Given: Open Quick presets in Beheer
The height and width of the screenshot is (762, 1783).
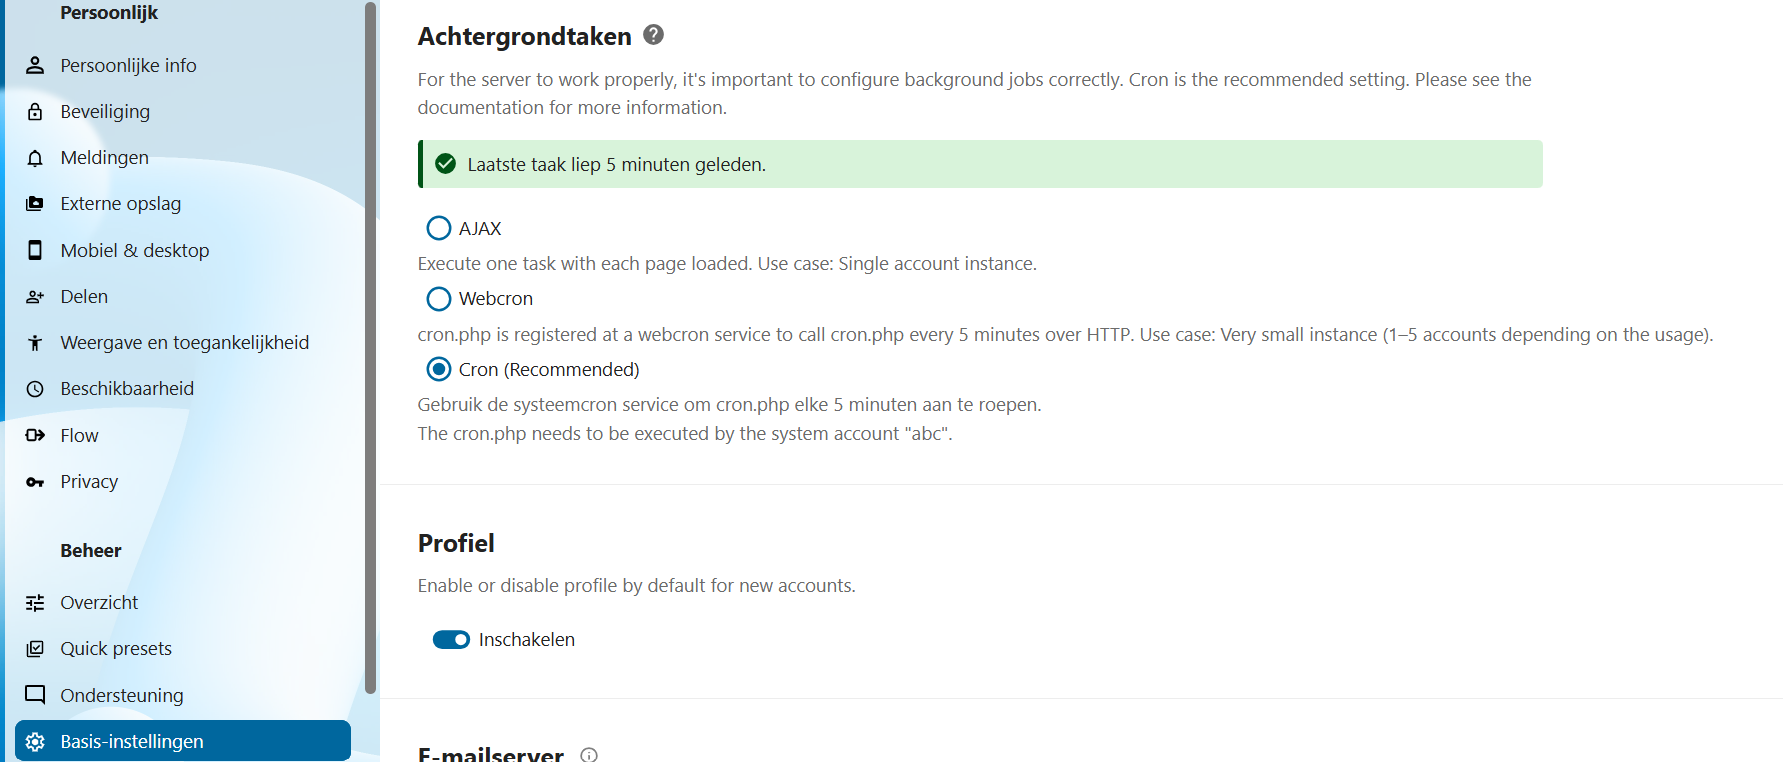Looking at the screenshot, I should point(116,649).
